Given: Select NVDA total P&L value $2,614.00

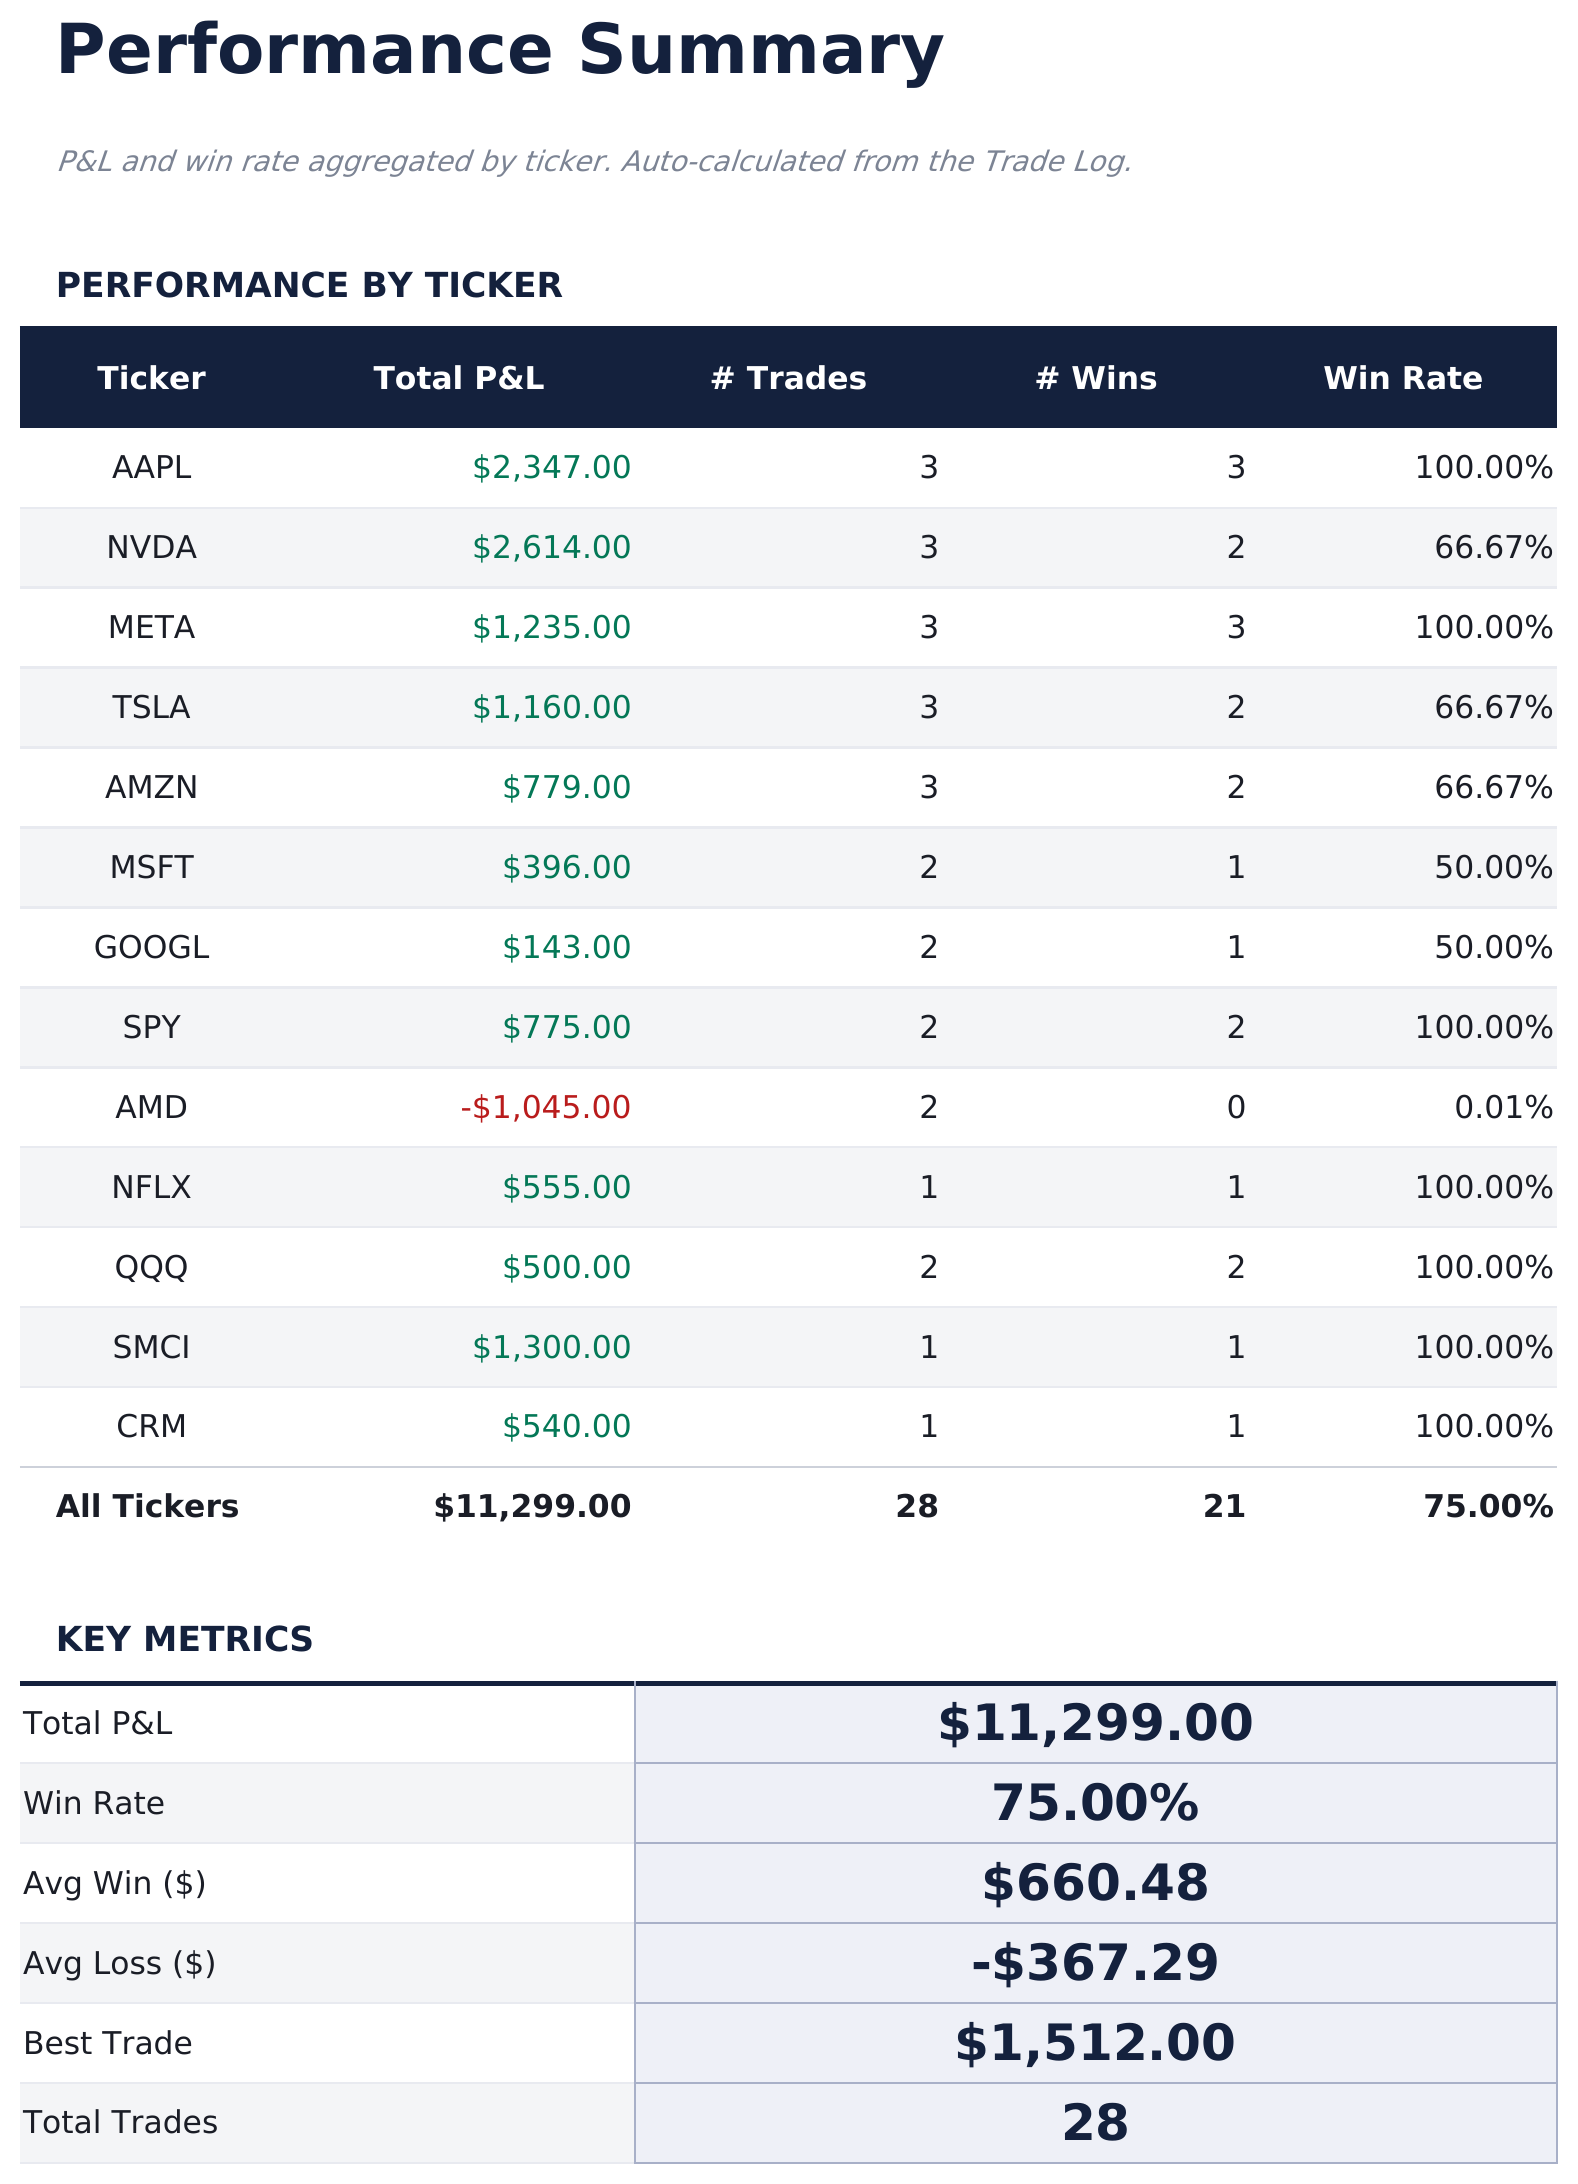Looking at the screenshot, I should pos(551,547).
